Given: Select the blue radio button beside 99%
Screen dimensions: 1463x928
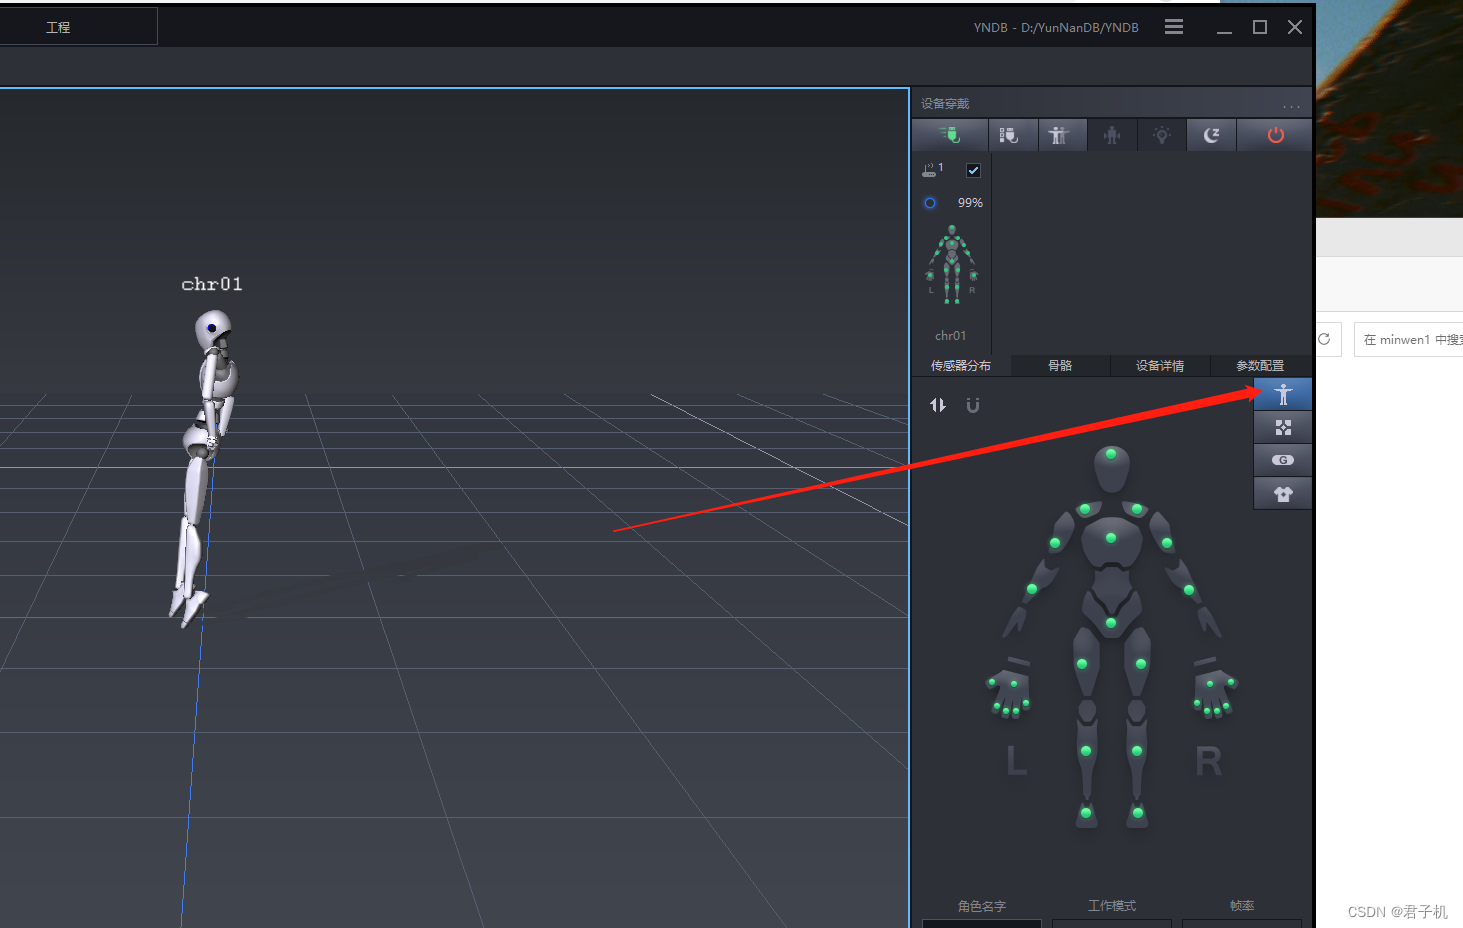Looking at the screenshot, I should [929, 202].
